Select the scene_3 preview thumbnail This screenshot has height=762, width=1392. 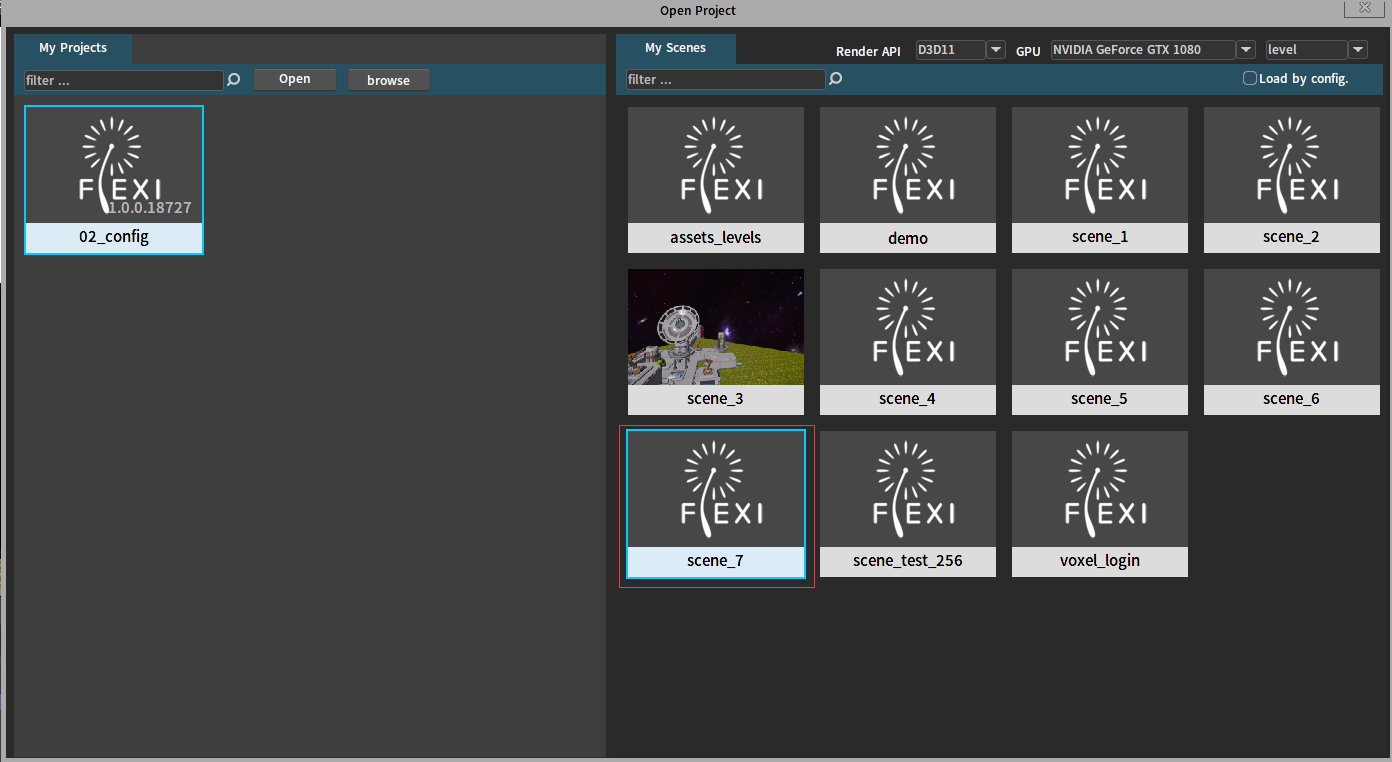[x=715, y=327]
